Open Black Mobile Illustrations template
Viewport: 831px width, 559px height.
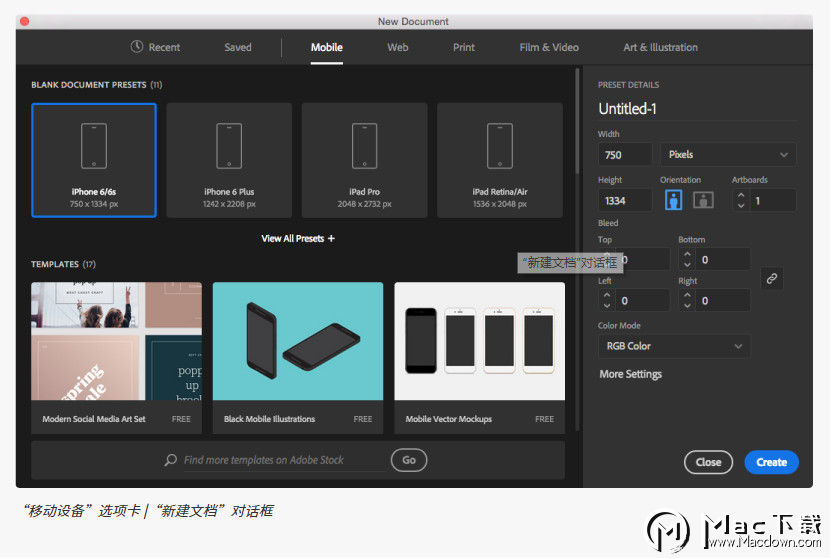coord(298,358)
